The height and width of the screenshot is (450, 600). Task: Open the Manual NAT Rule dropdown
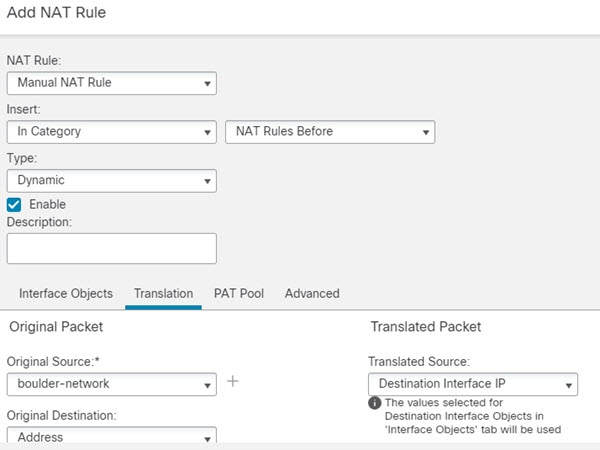(x=112, y=83)
